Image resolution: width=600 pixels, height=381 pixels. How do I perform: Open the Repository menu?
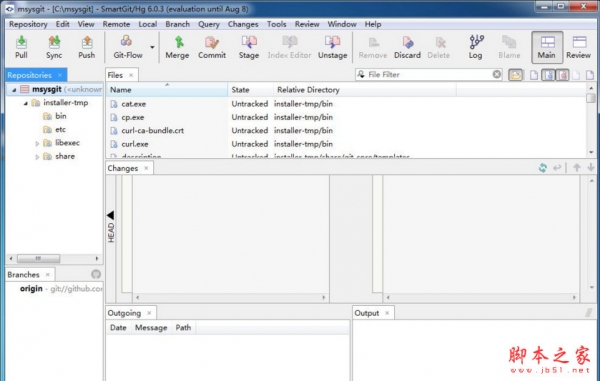click(28, 24)
